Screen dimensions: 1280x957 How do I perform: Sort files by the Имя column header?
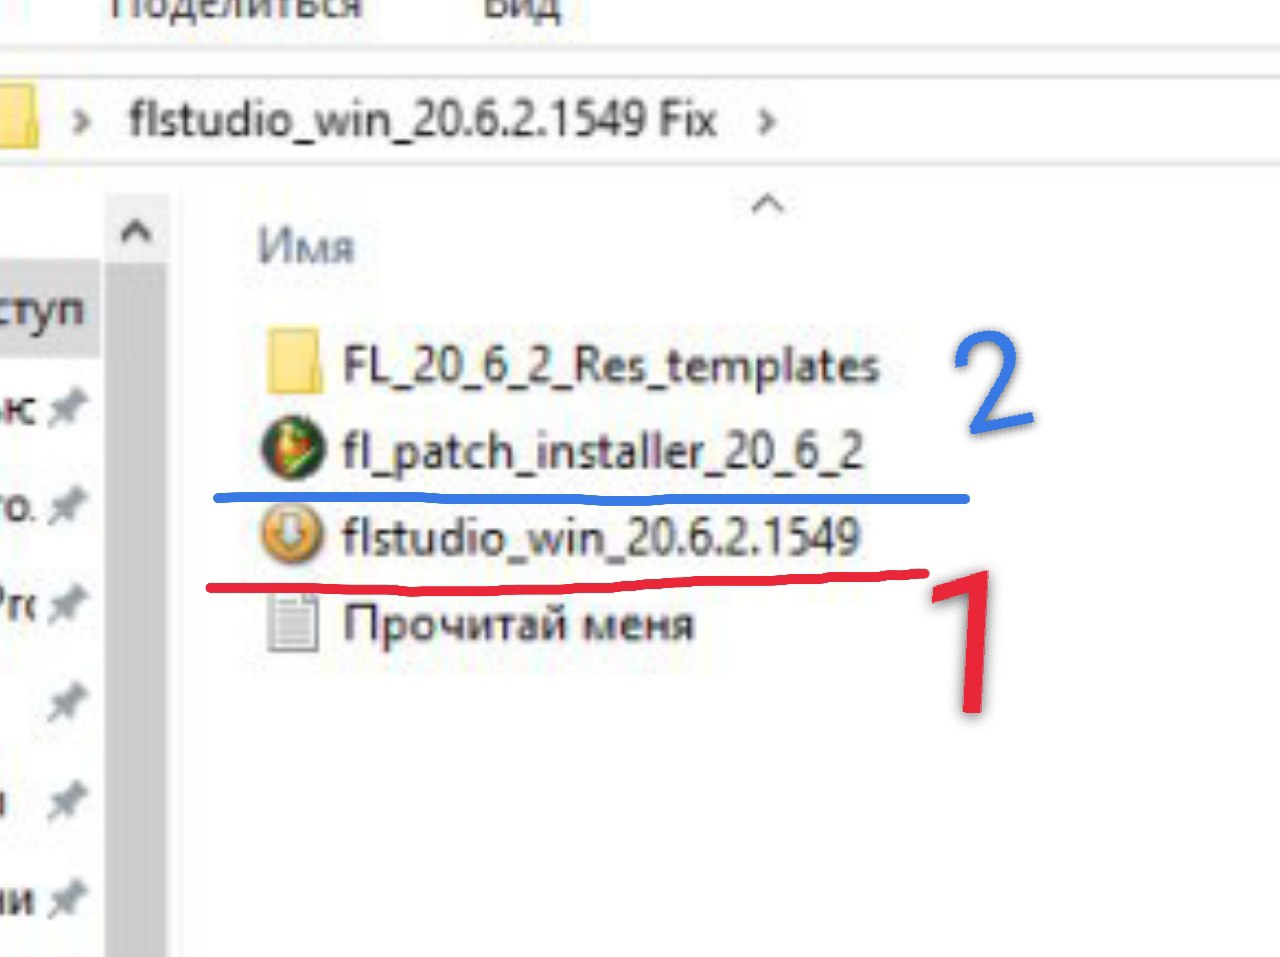click(306, 246)
